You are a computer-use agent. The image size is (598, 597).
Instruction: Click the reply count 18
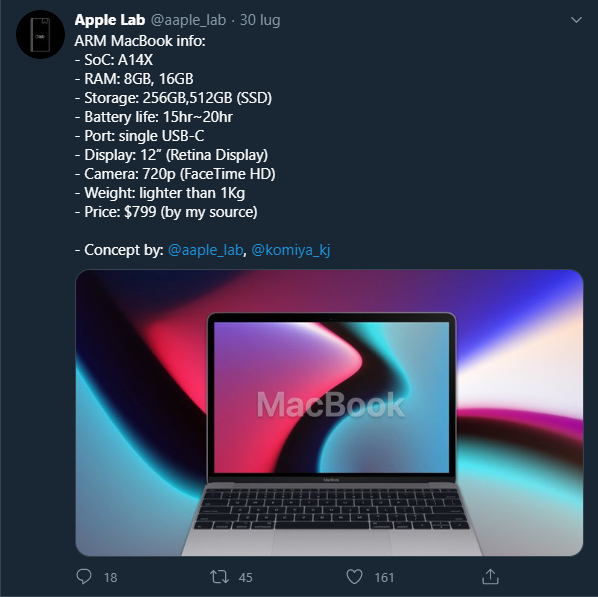click(111, 578)
